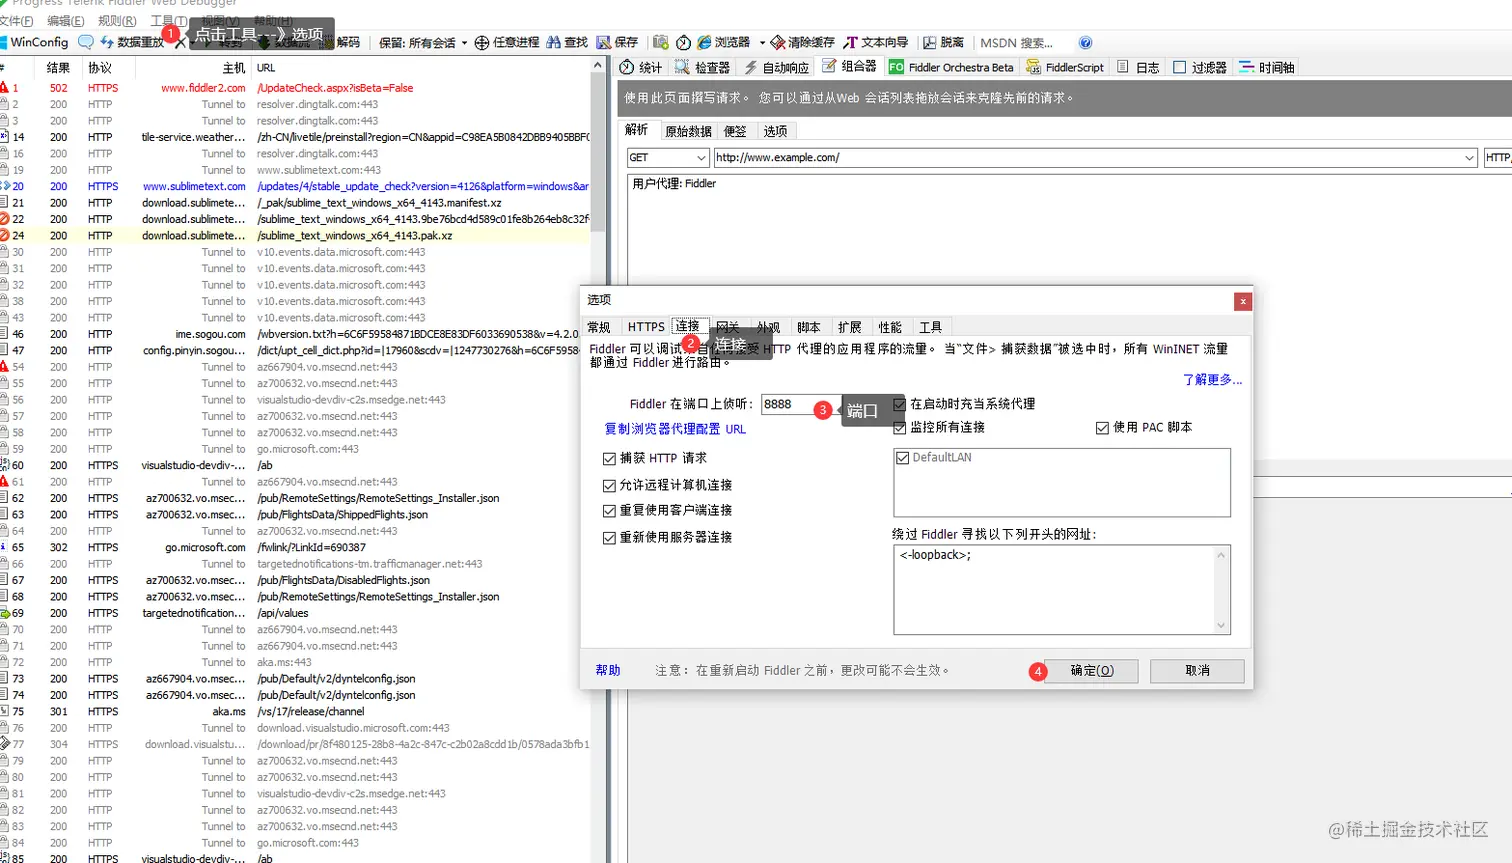Open the Fiddler Orchestra Beta tab
Screen dimensions: 1512x863
[x=951, y=67]
